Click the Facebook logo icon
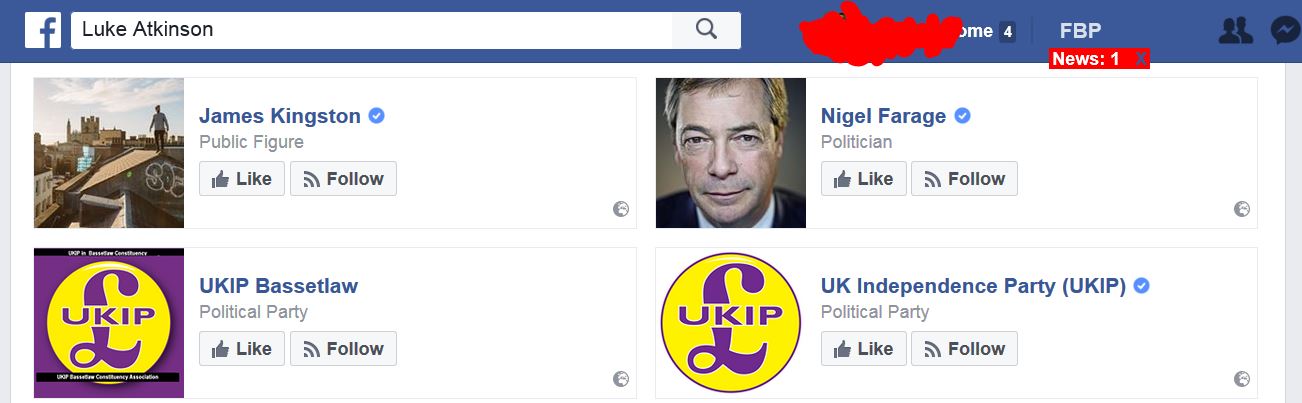 (x=43, y=31)
